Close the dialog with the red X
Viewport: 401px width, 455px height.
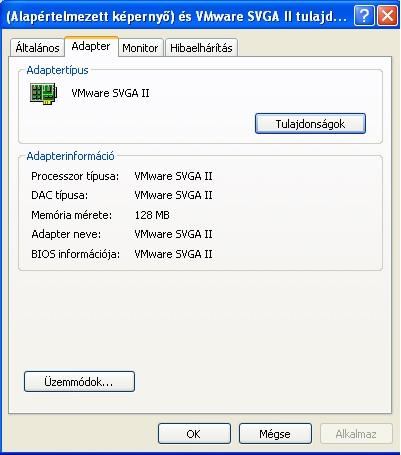tap(387, 16)
